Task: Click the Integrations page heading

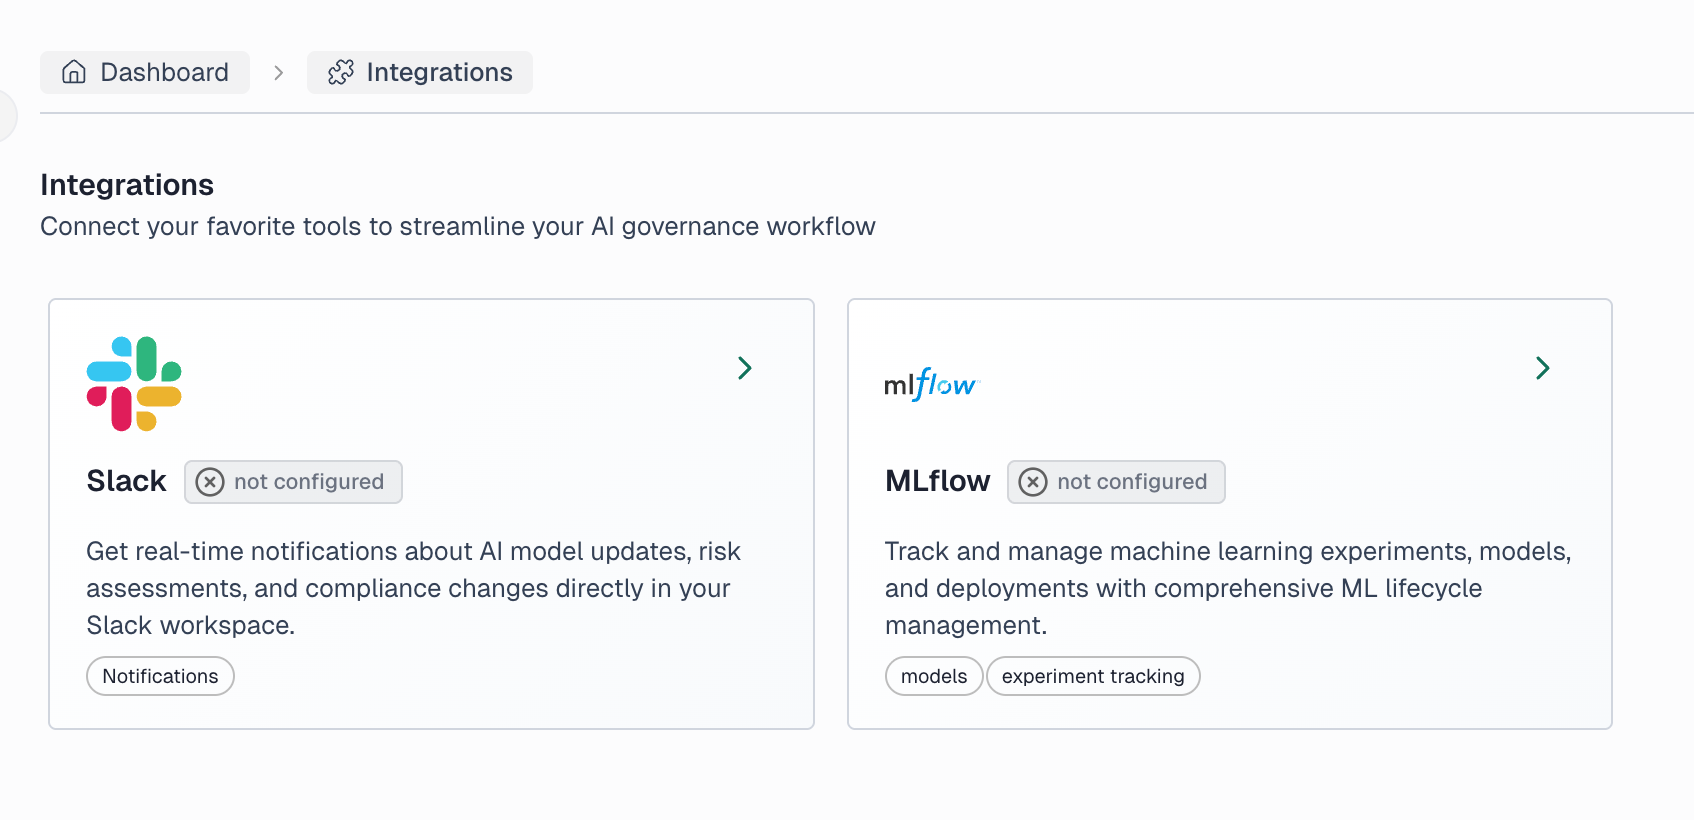Action: (x=127, y=185)
